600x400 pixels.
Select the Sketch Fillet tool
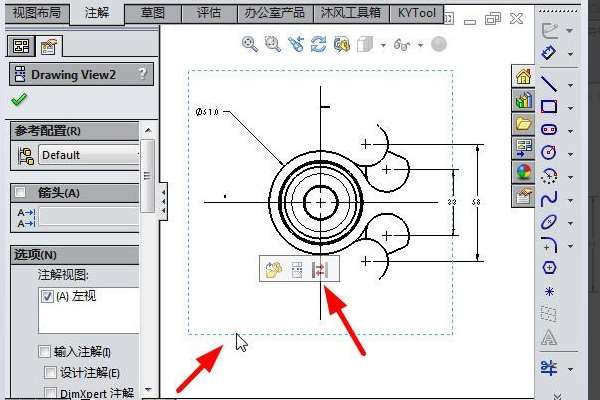549,245
